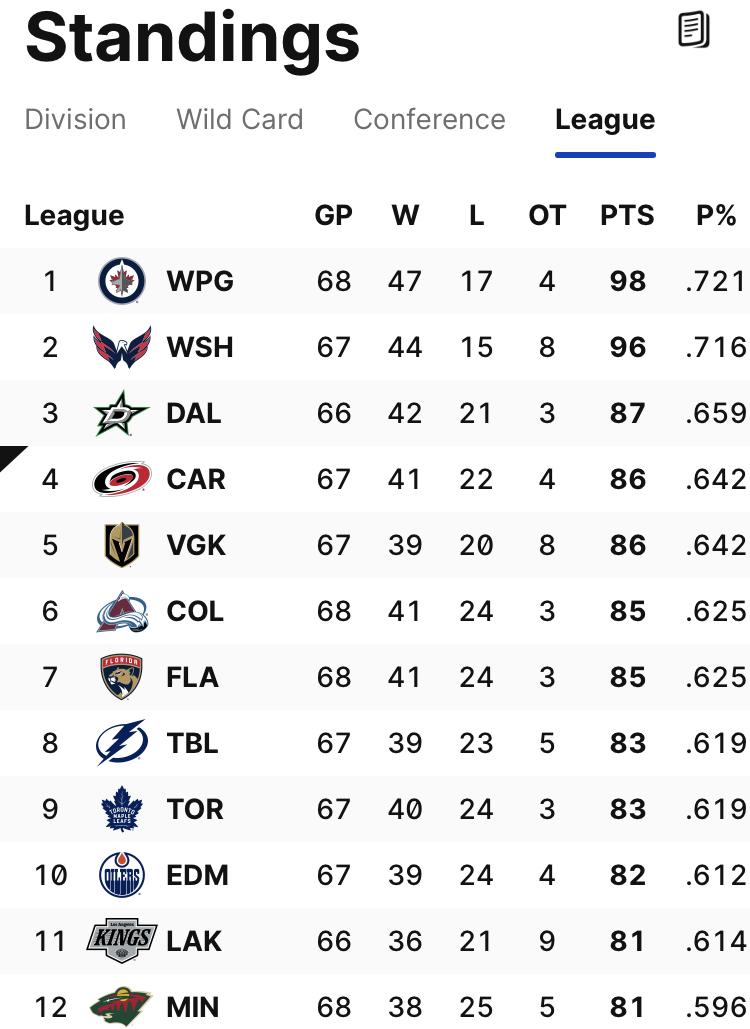Tap the Tampa Bay Lightning logo

click(121, 743)
